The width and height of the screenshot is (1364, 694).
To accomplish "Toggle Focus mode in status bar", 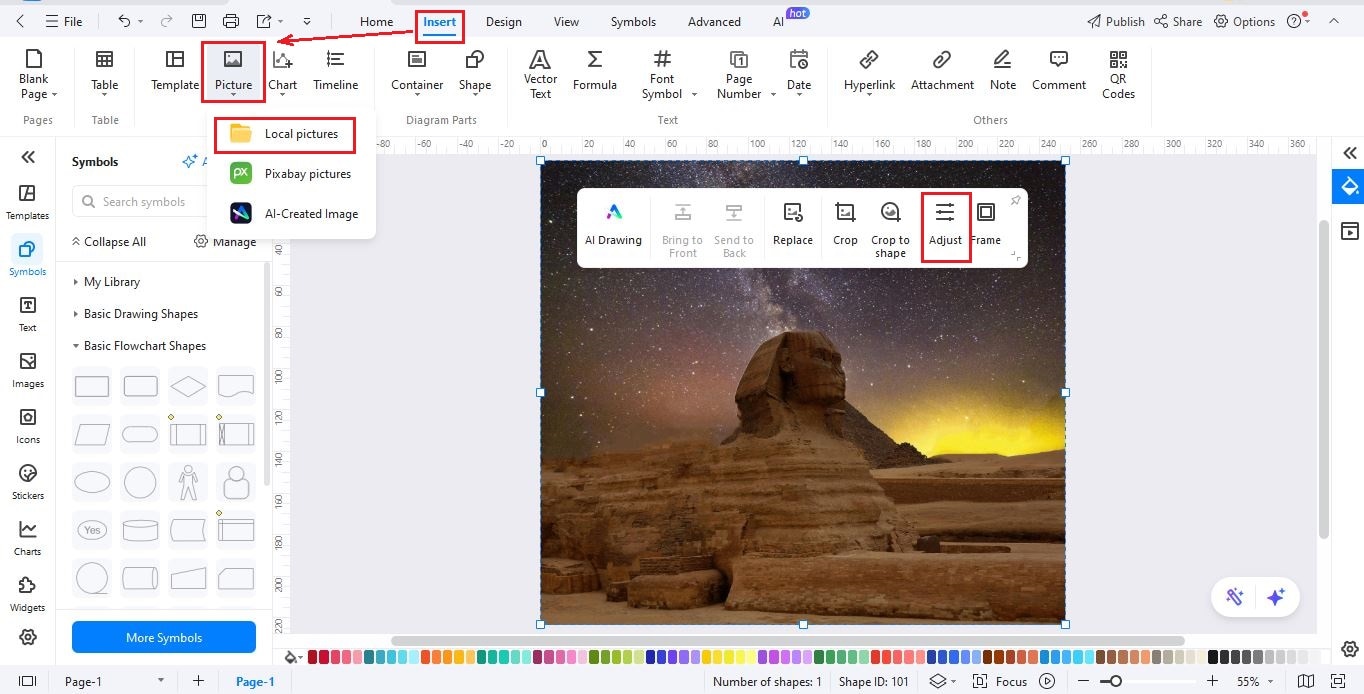I will pyautogui.click(x=1001, y=681).
